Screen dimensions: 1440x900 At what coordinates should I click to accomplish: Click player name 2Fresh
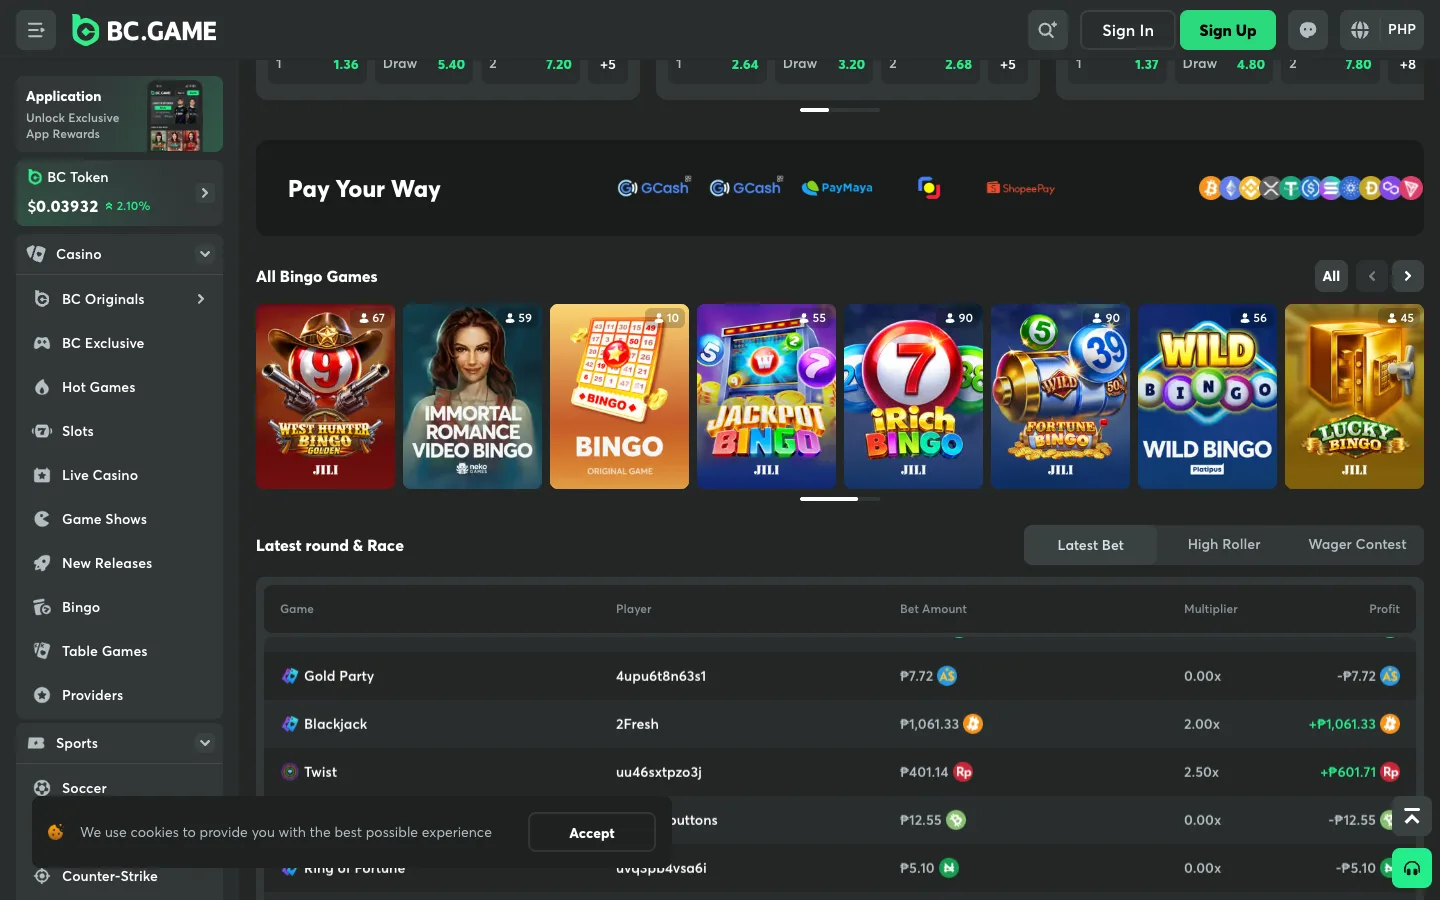click(637, 724)
